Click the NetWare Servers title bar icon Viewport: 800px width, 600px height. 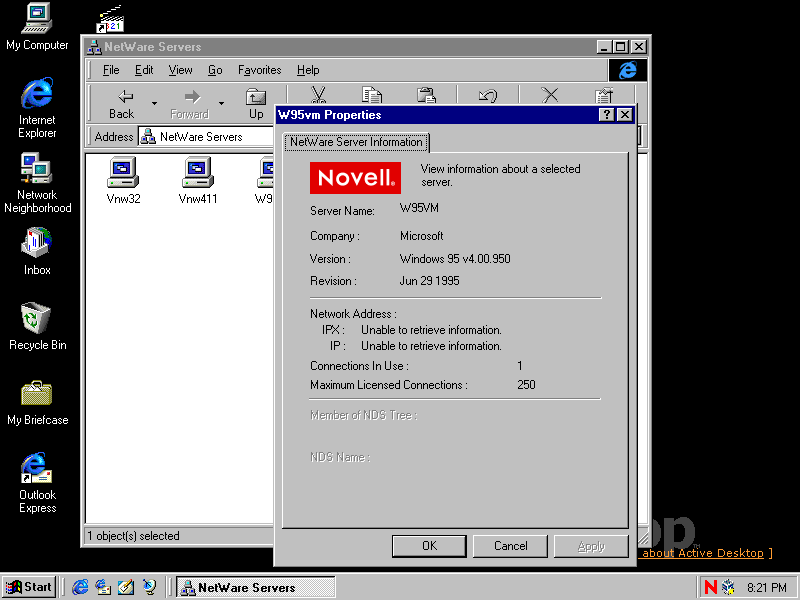click(x=94, y=47)
